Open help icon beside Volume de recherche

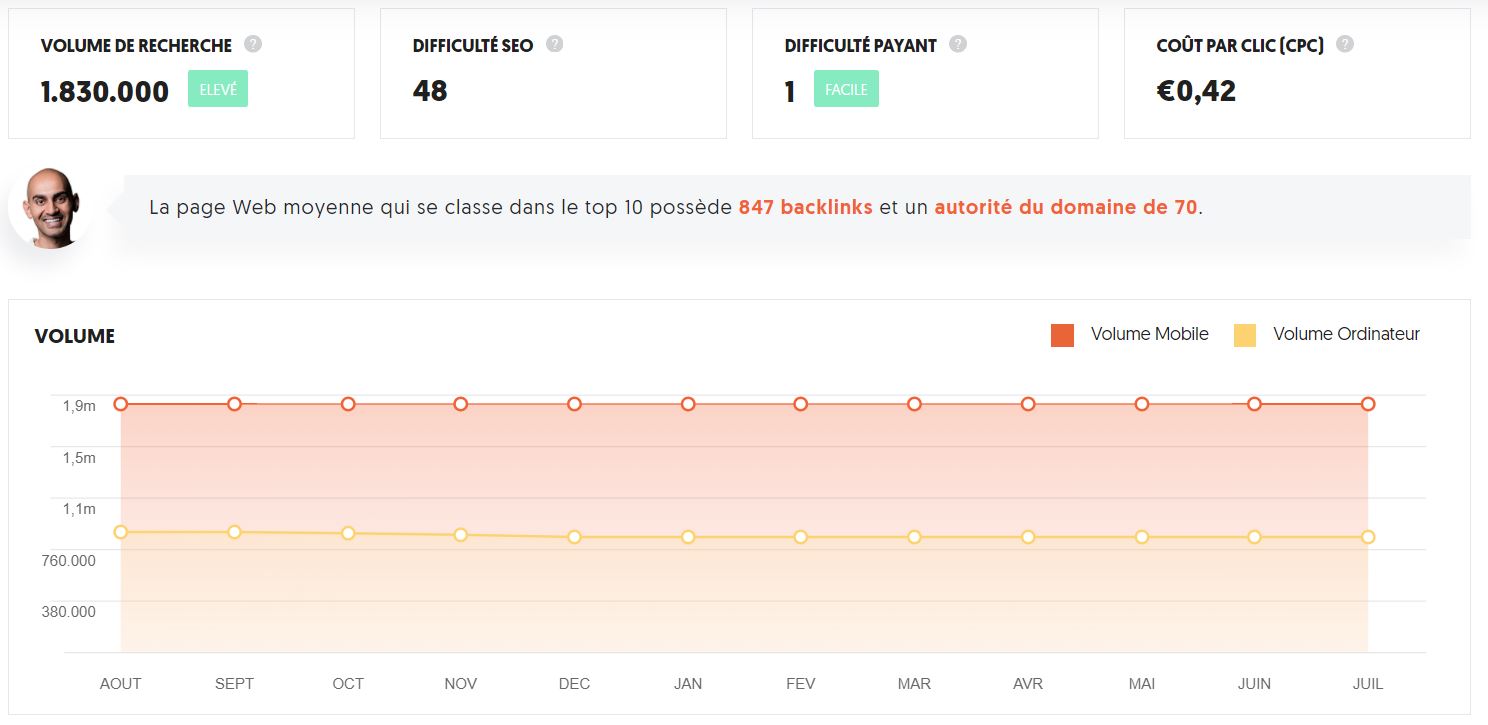point(253,44)
